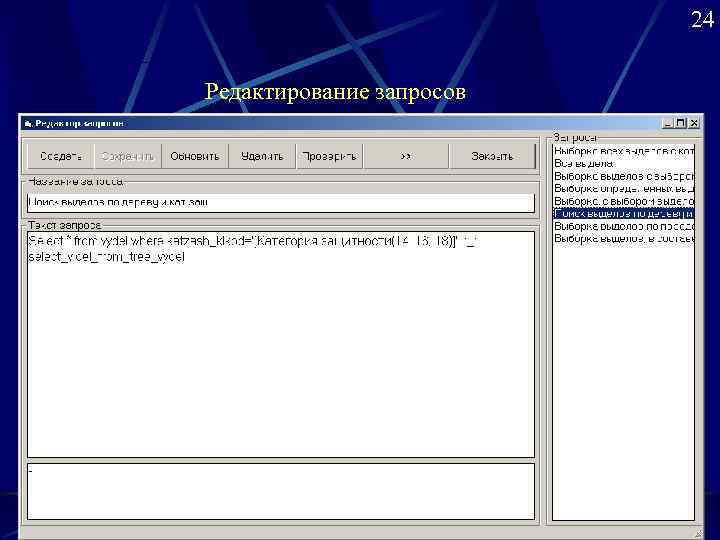Click the Создать button

tap(60, 157)
